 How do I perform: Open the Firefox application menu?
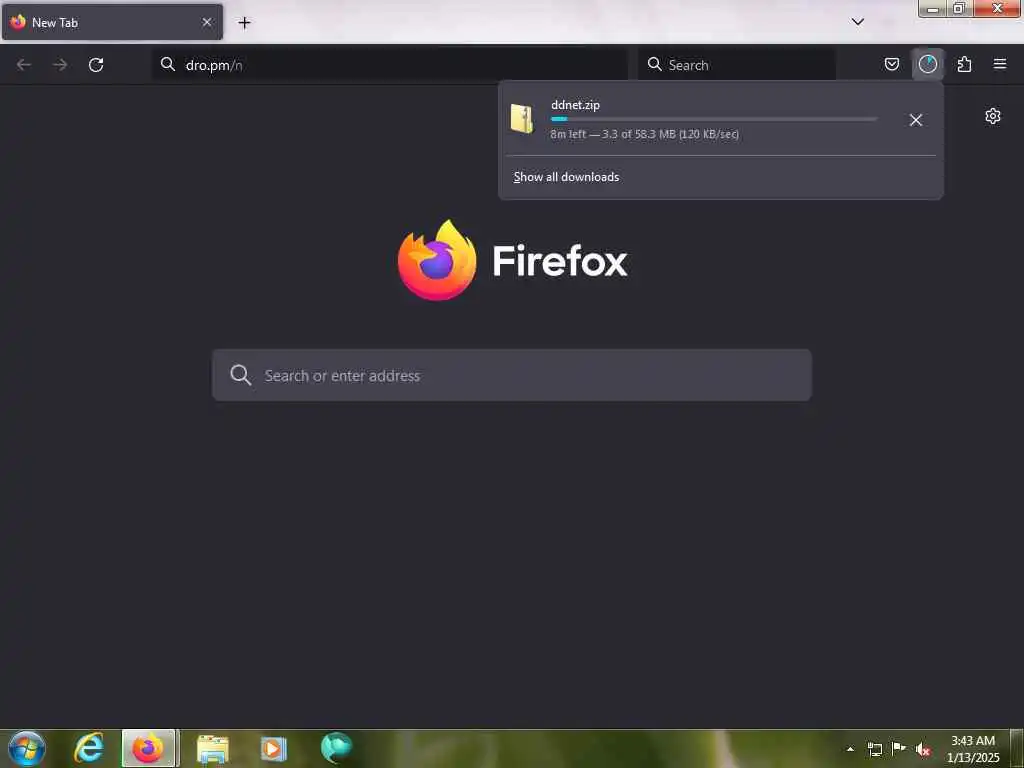1000,64
